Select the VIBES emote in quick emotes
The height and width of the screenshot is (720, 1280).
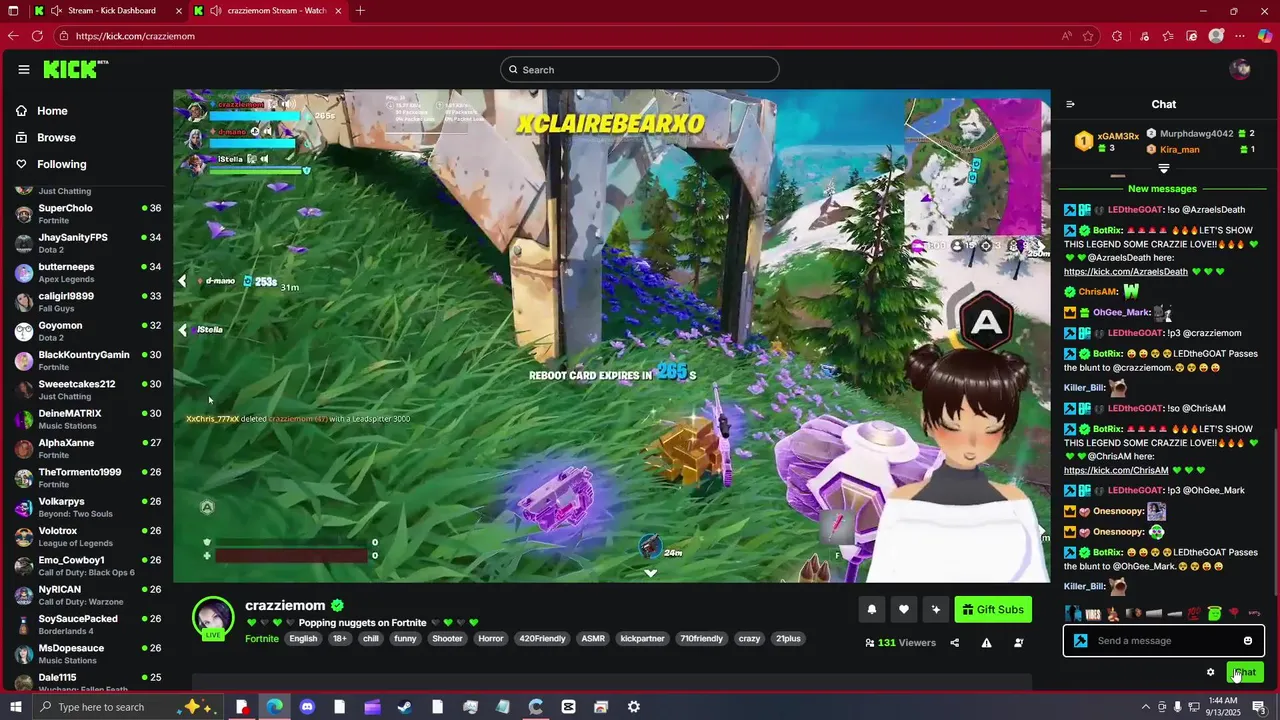[1093, 613]
